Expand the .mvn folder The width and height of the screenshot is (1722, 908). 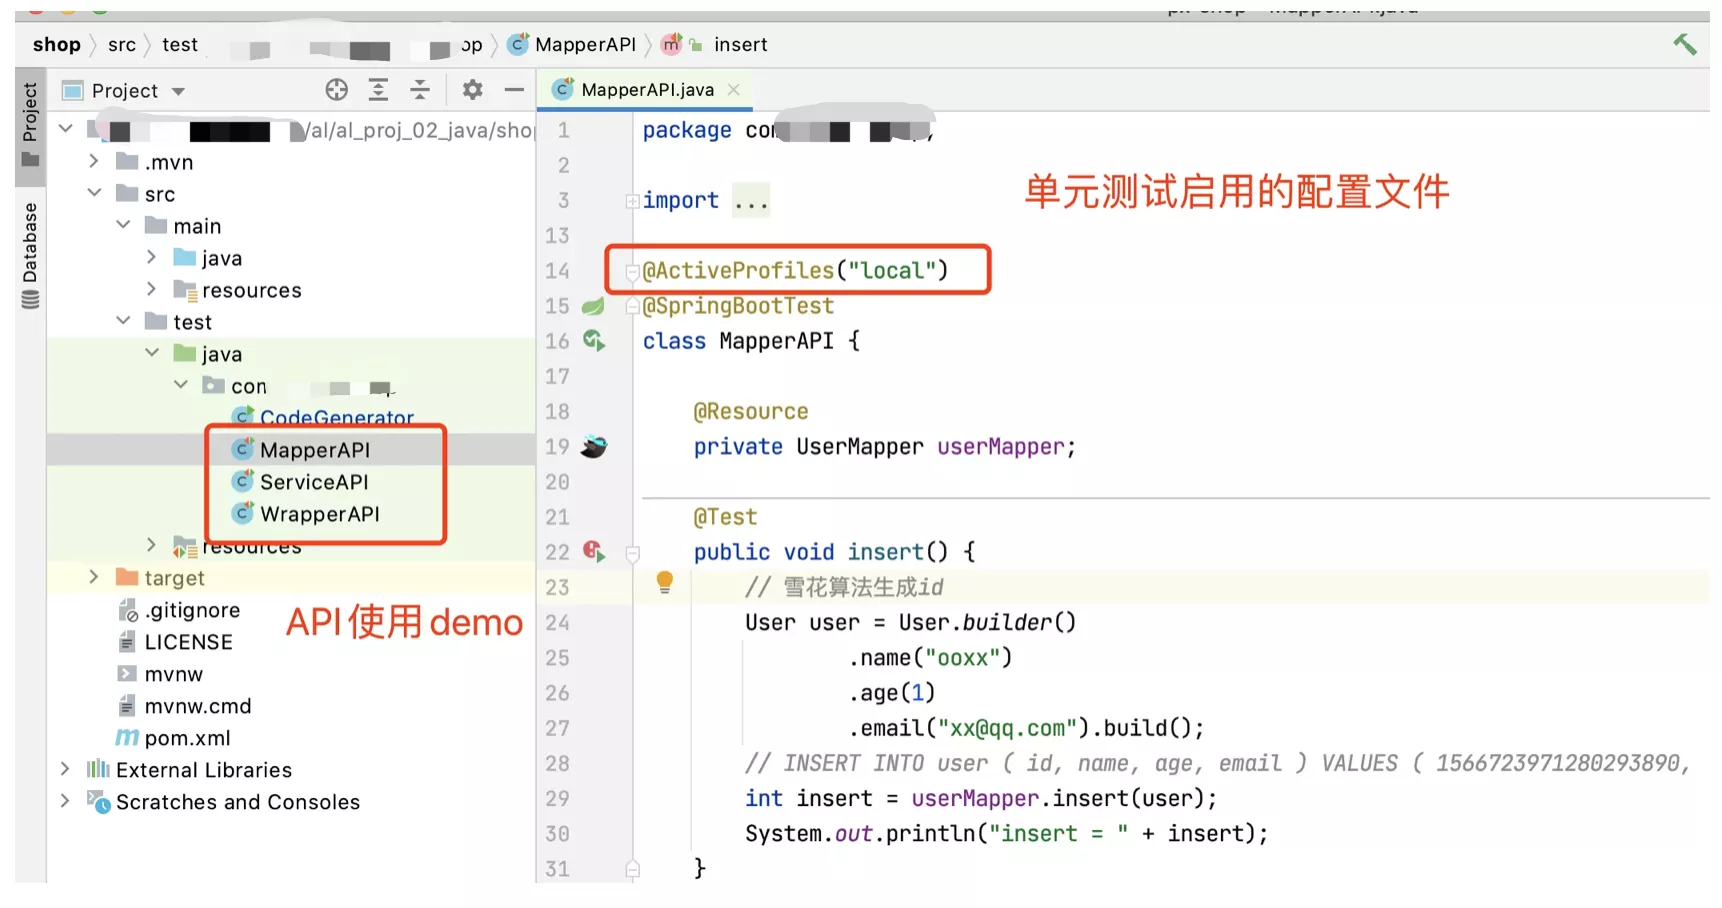(x=93, y=161)
